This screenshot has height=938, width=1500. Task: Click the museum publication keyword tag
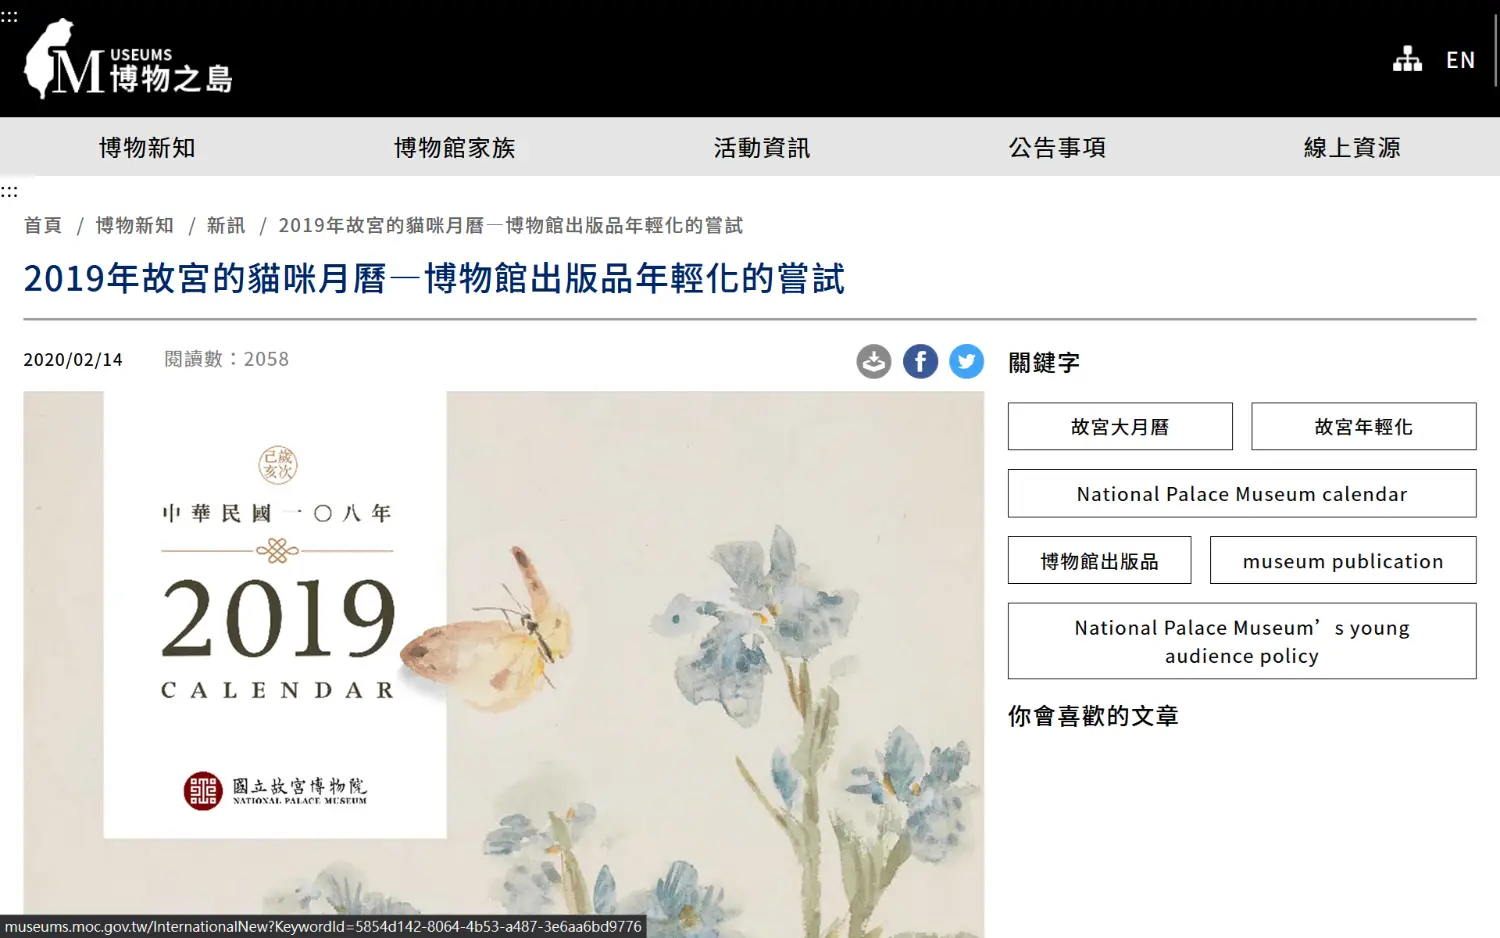1343,561
